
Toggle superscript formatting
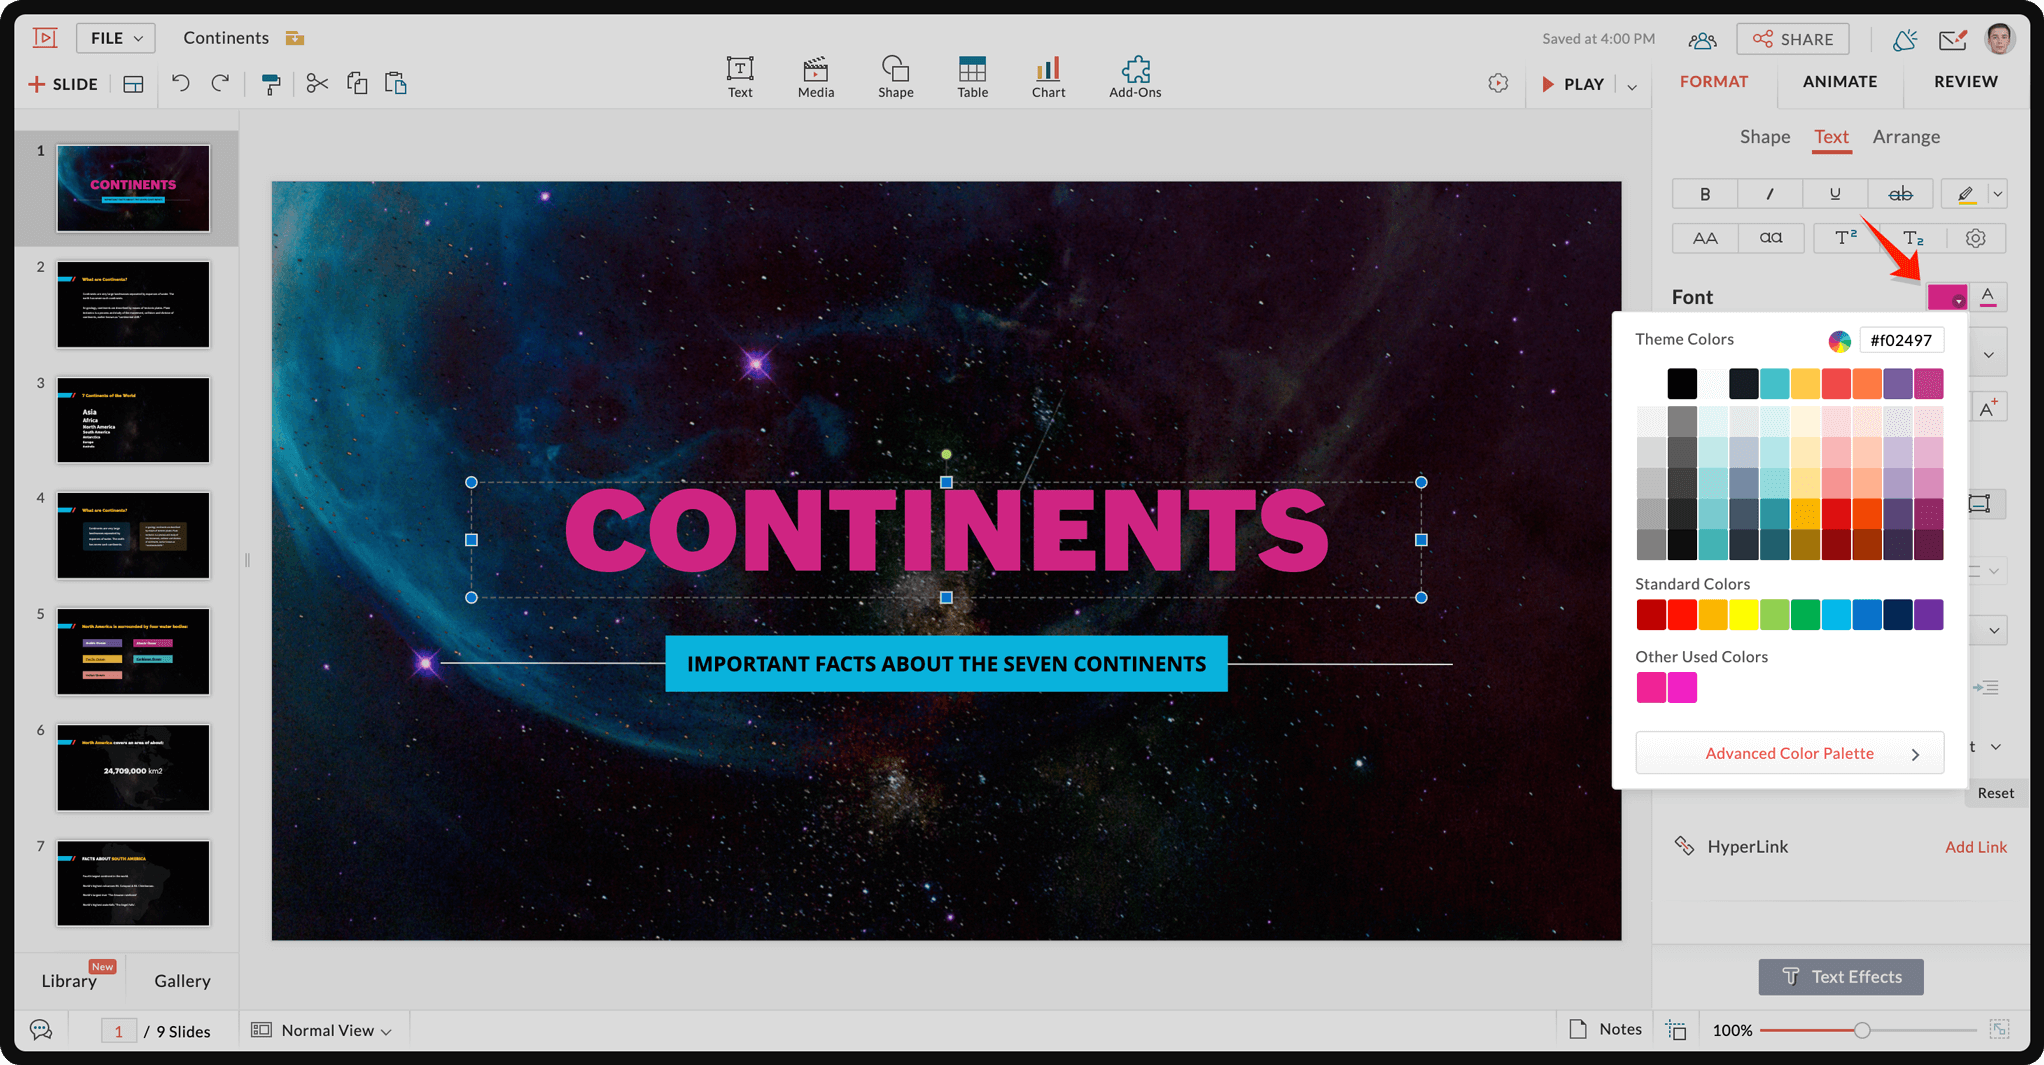coord(1845,238)
